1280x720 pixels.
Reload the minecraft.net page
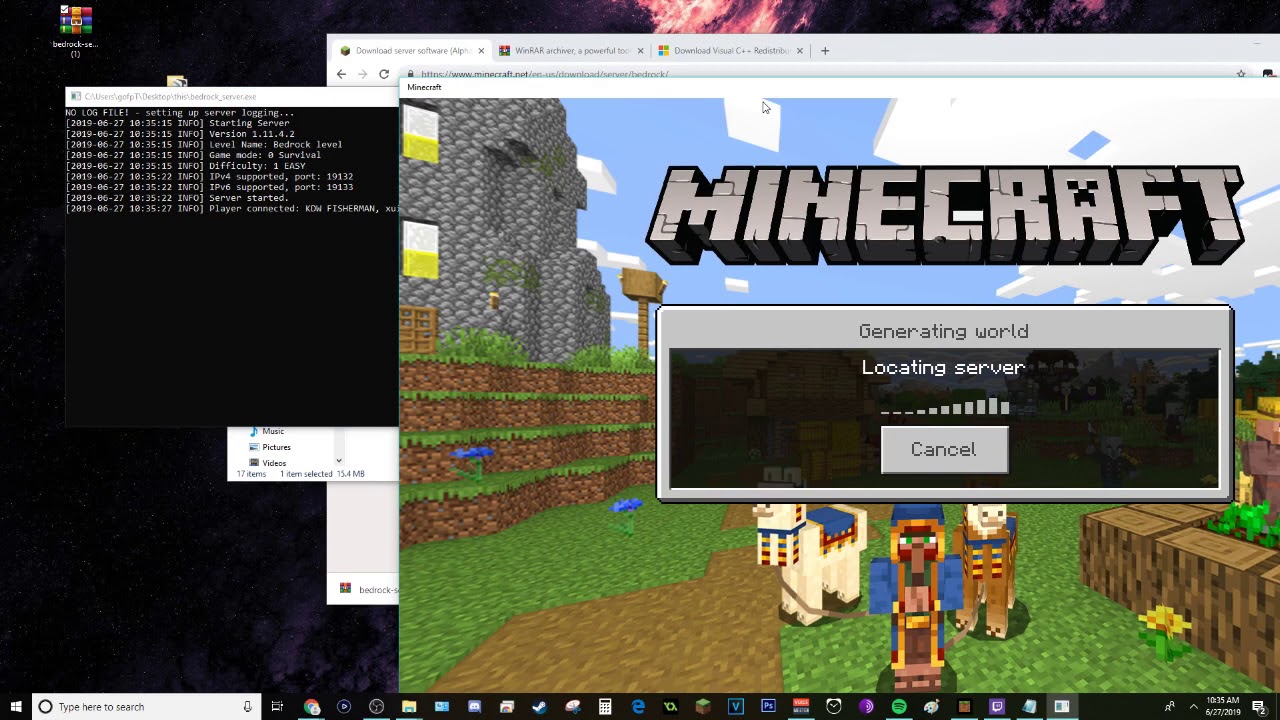[383, 74]
